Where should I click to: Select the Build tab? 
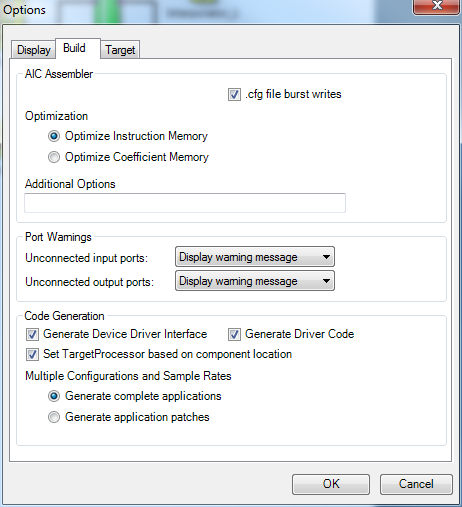coord(78,48)
